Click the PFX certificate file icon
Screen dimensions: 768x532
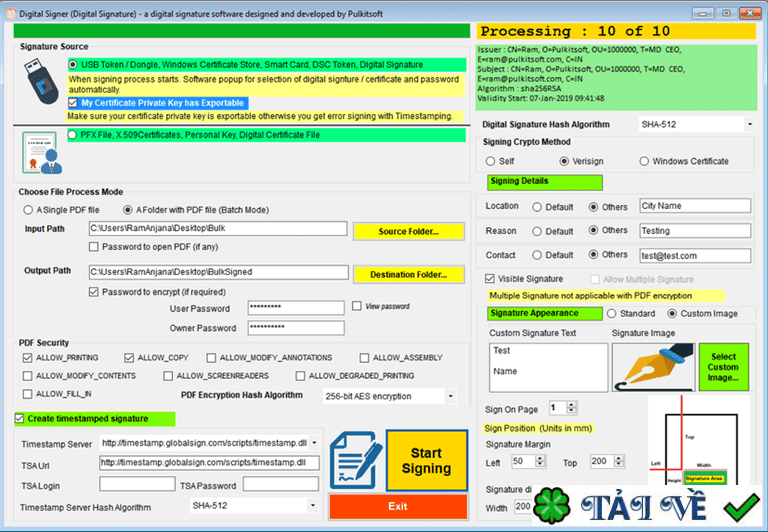(42, 152)
